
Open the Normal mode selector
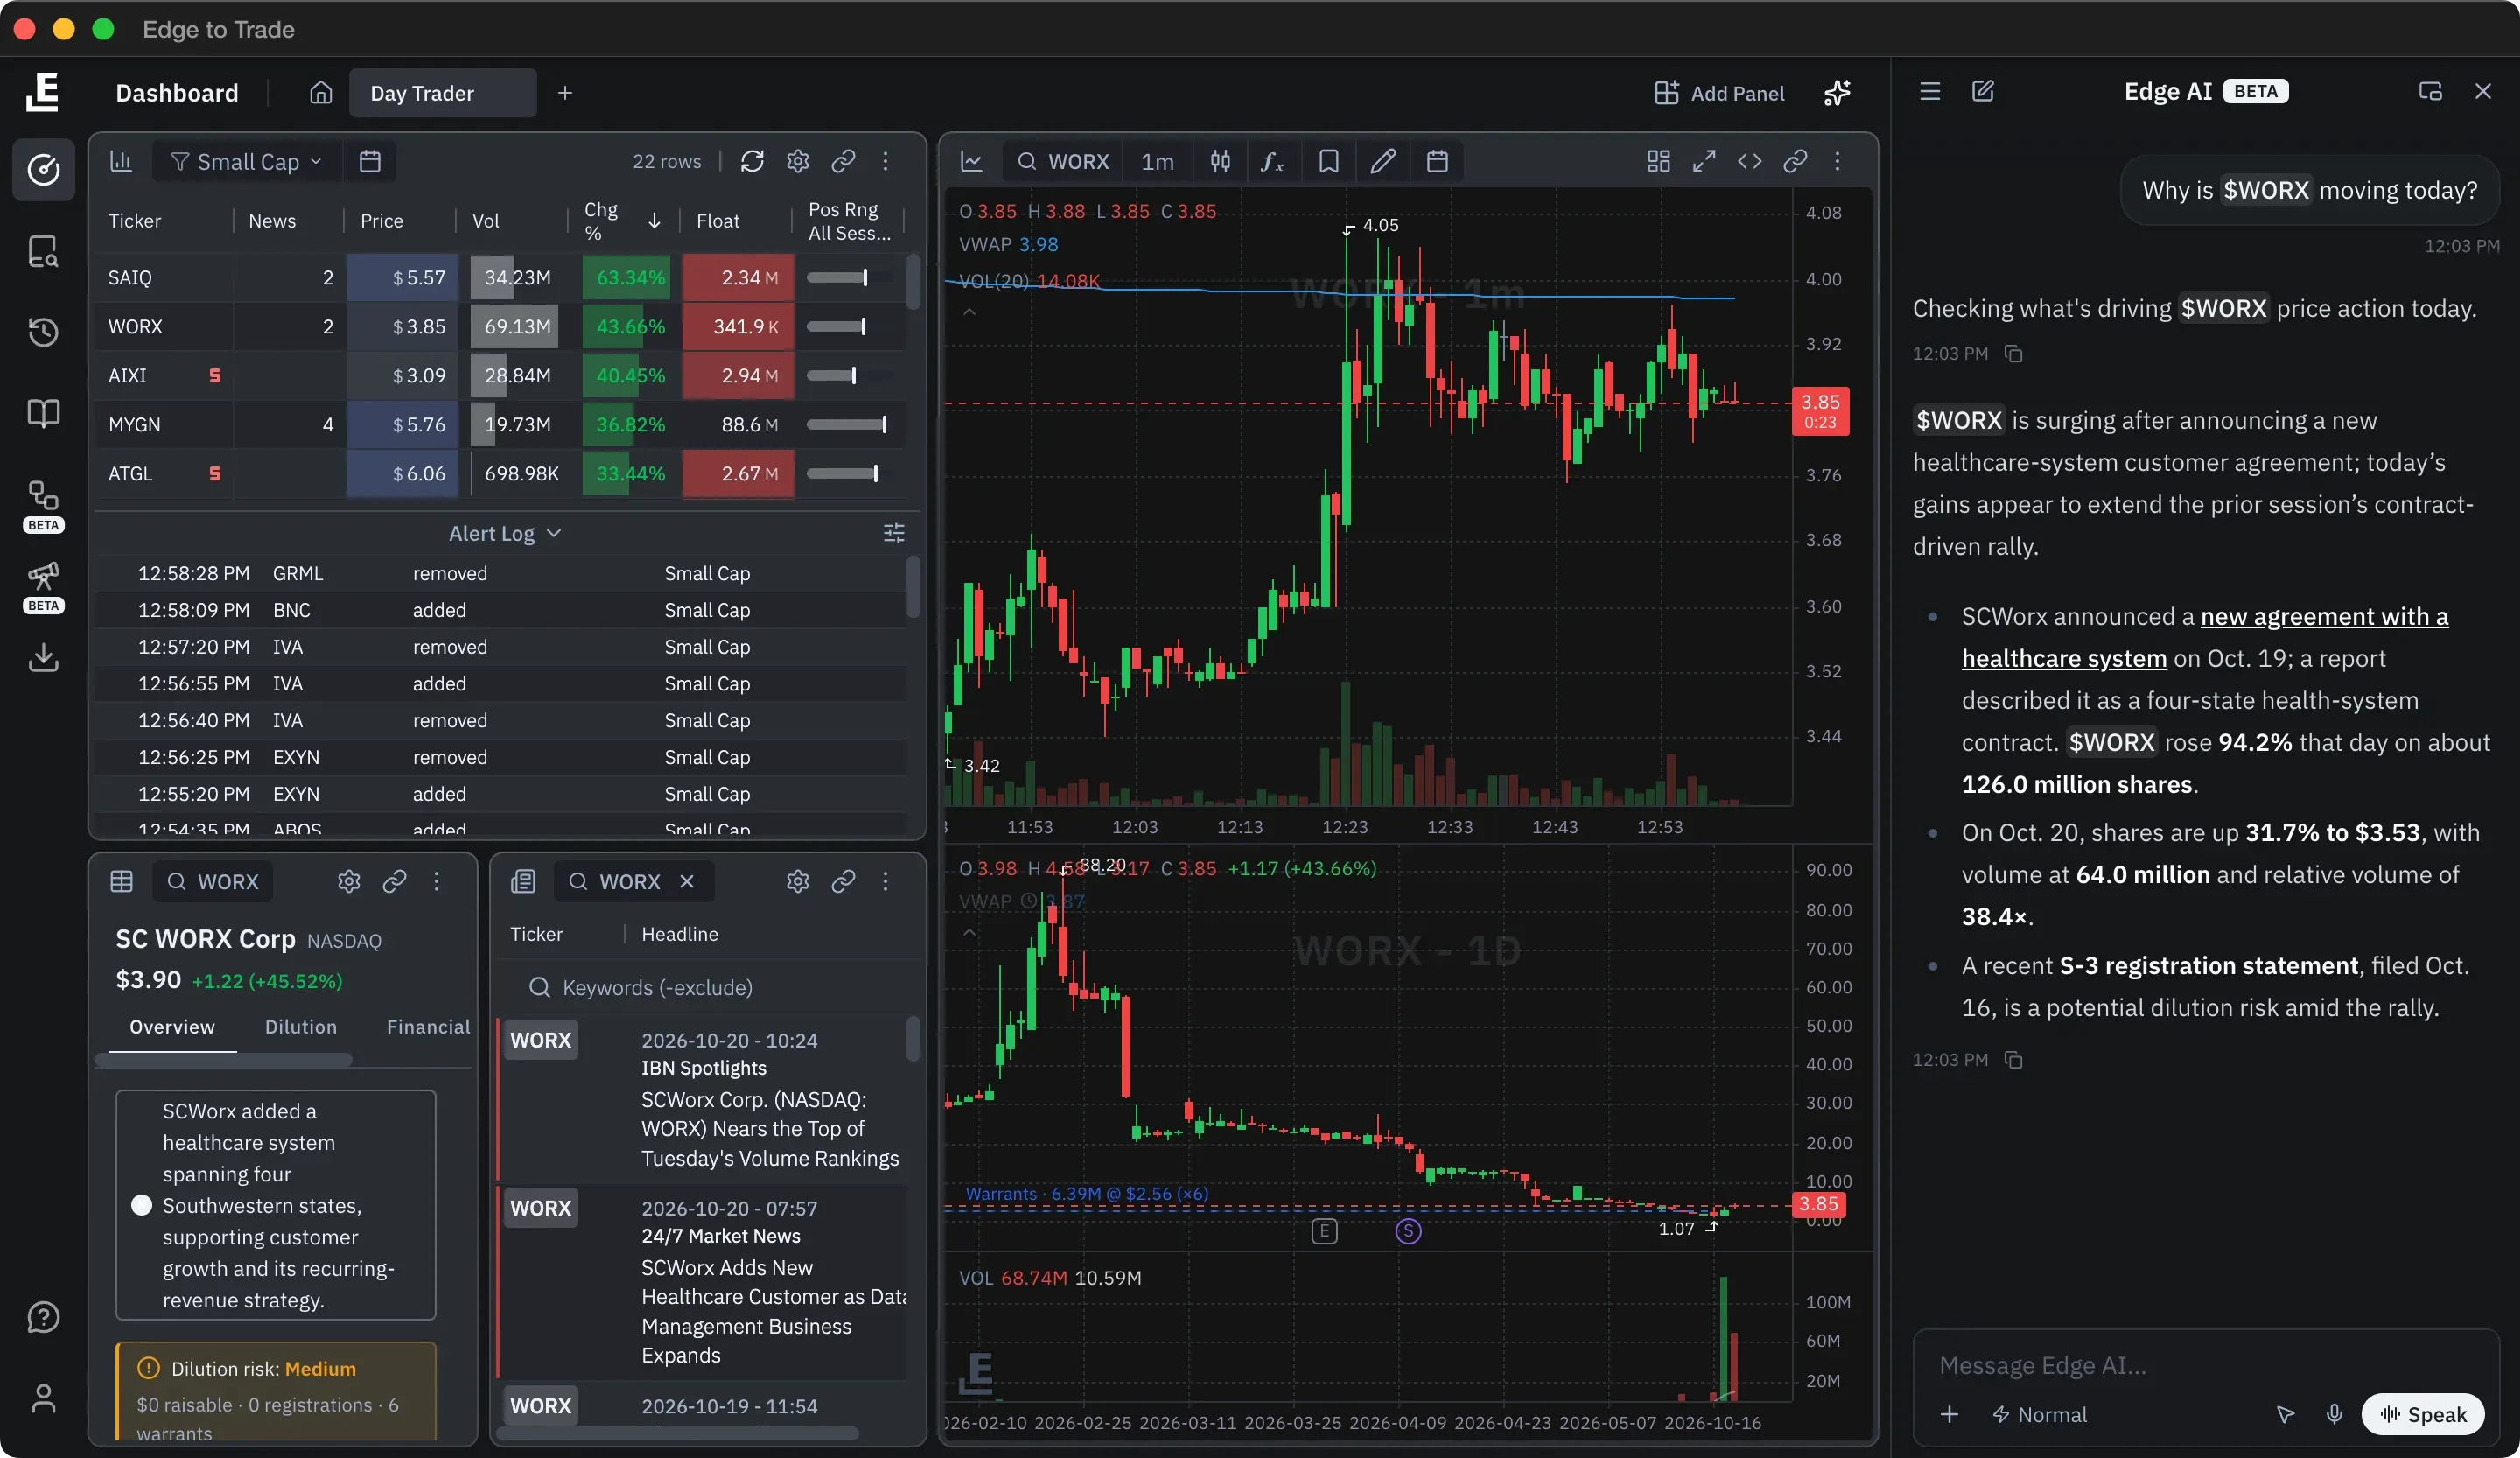coord(2039,1414)
